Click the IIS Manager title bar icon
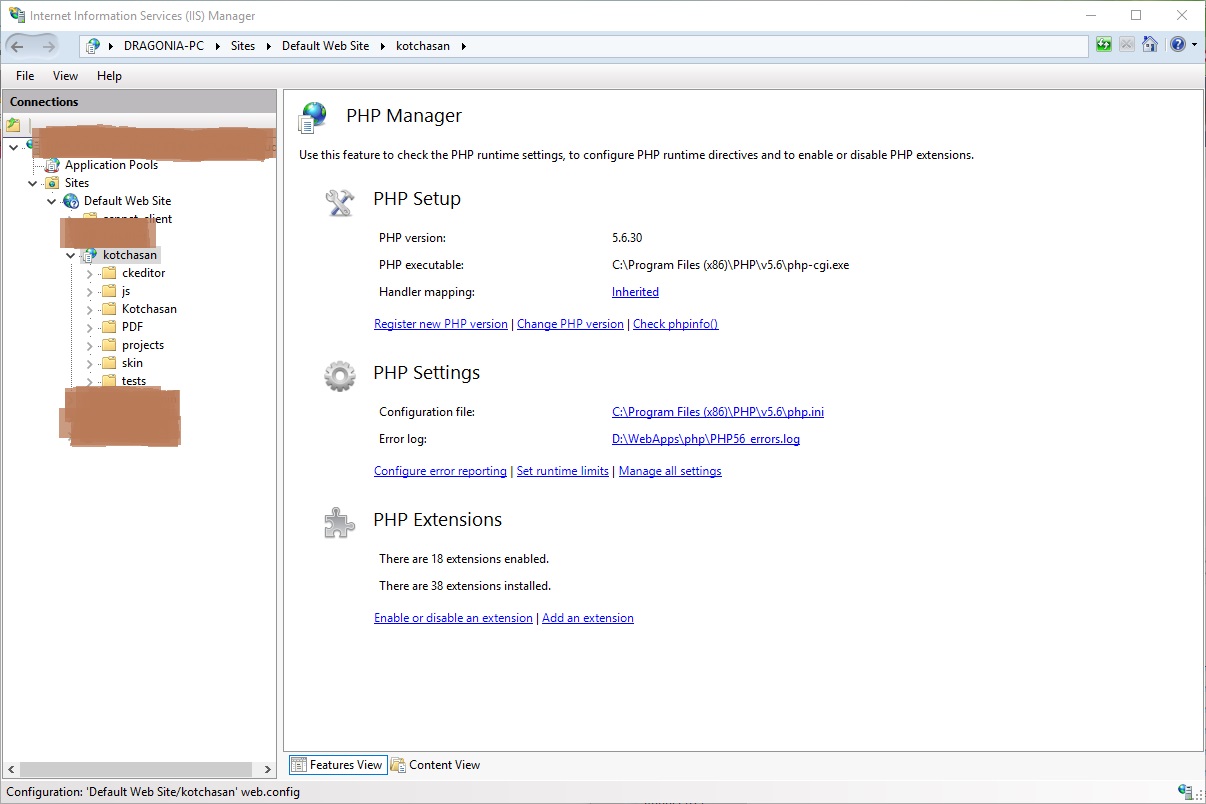 (16, 15)
